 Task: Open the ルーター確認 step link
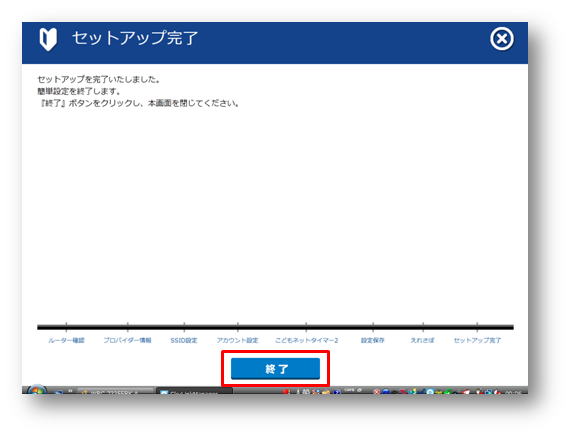66,340
